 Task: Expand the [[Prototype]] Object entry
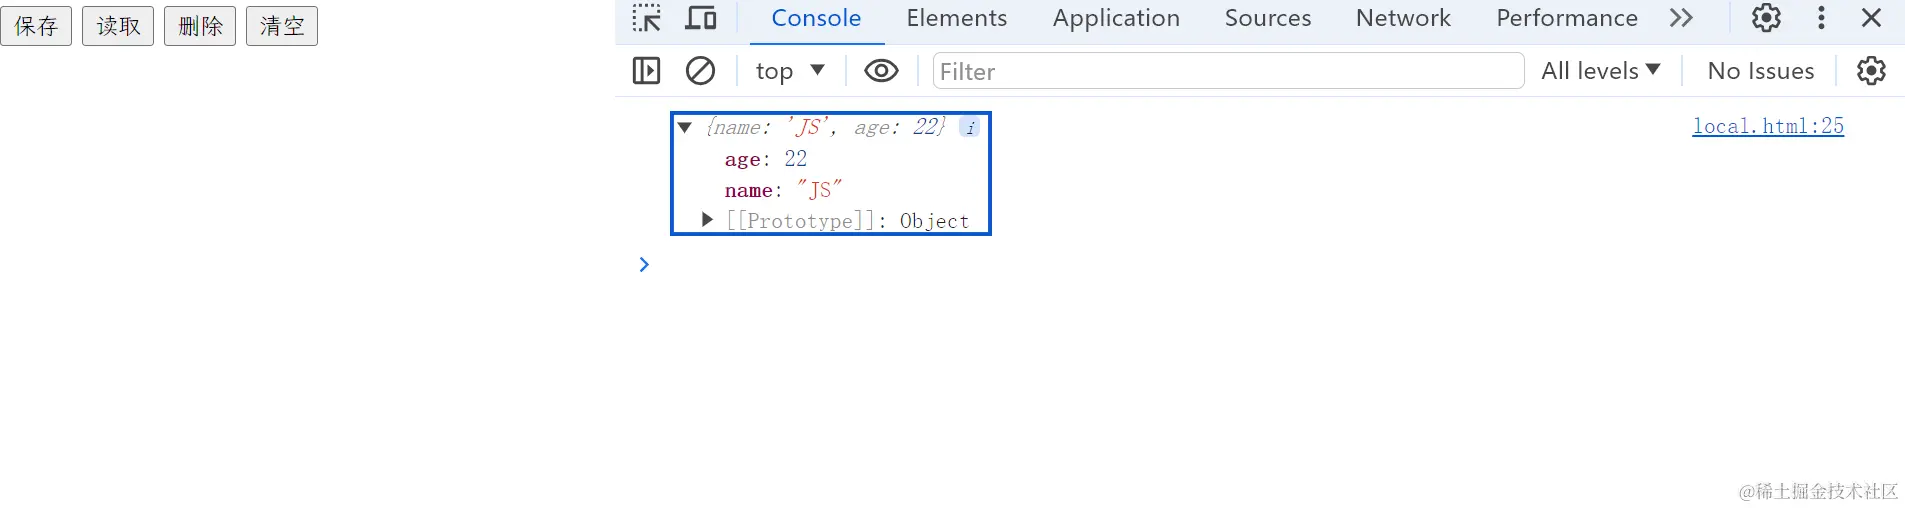(x=707, y=220)
